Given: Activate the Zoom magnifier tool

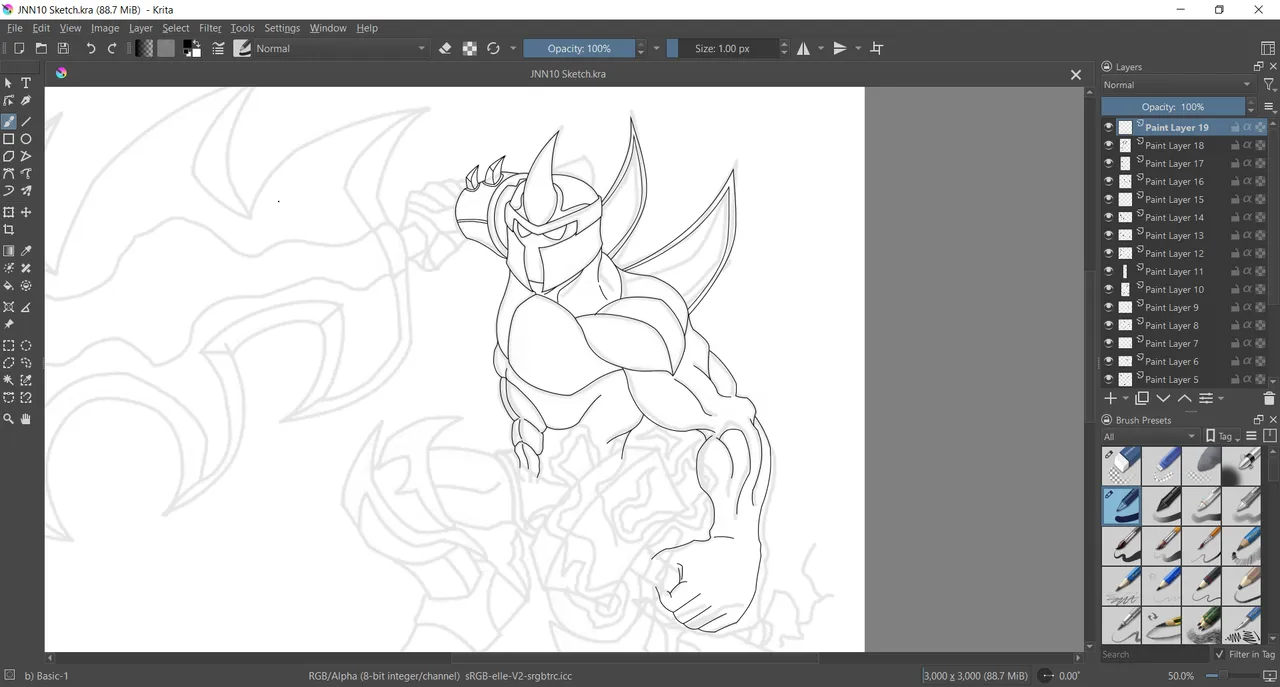Looking at the screenshot, I should pos(9,419).
